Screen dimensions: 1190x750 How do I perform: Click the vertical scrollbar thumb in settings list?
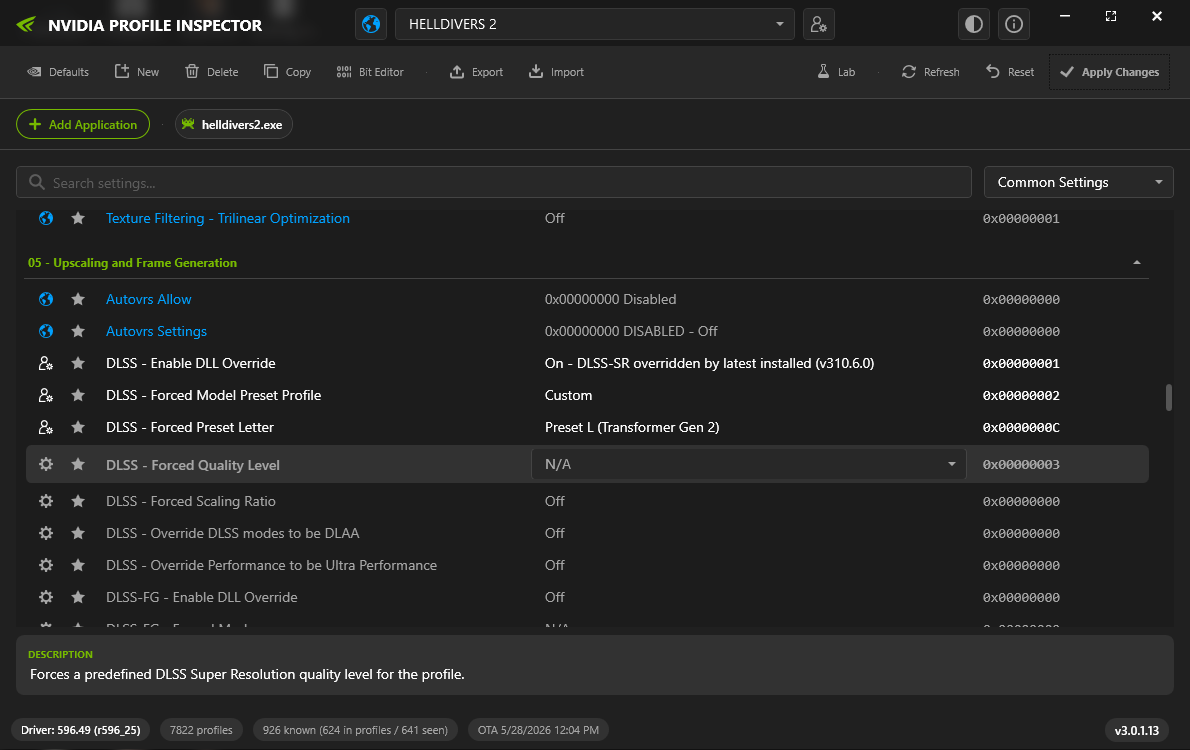[x=1168, y=398]
